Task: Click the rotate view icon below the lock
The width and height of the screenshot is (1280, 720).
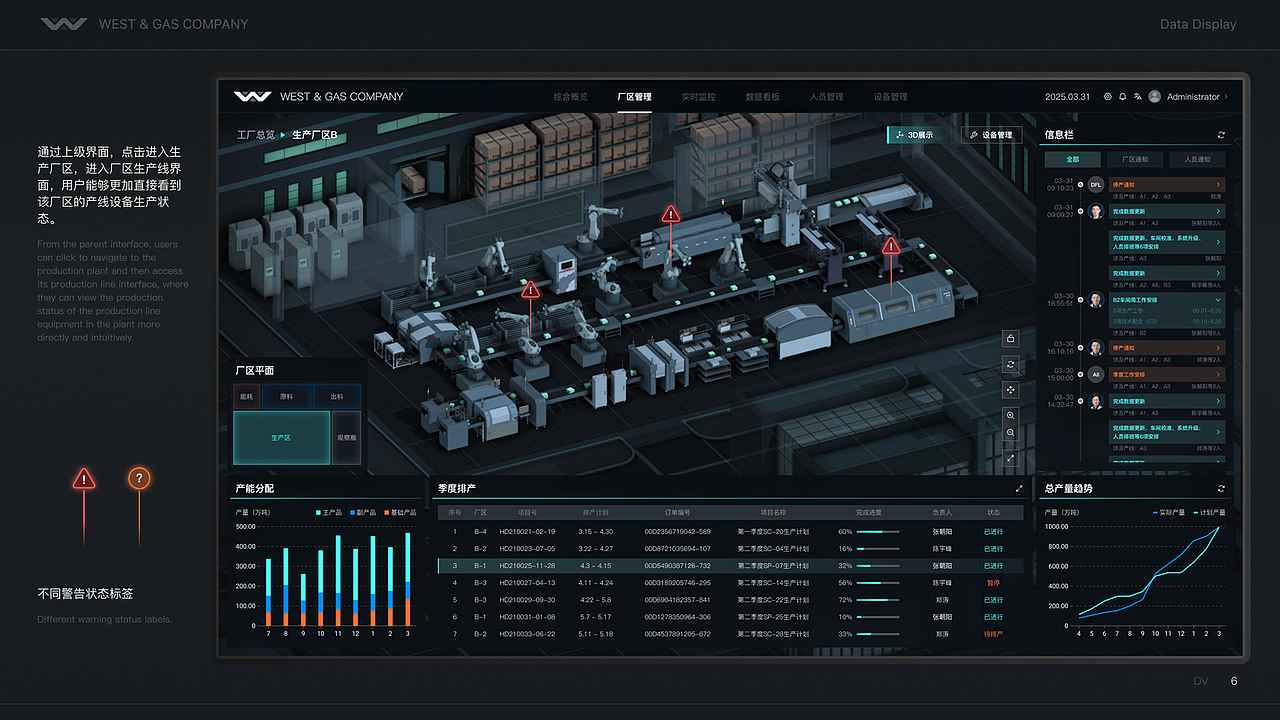Action: click(x=1011, y=365)
